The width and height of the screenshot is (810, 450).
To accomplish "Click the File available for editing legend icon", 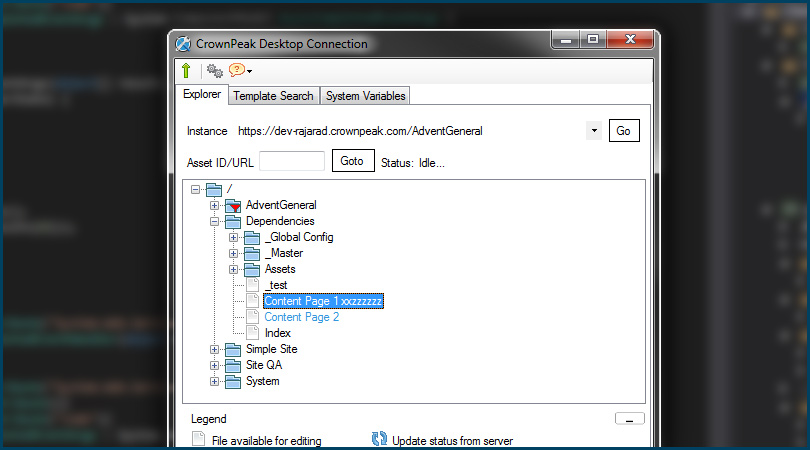I will (x=198, y=439).
